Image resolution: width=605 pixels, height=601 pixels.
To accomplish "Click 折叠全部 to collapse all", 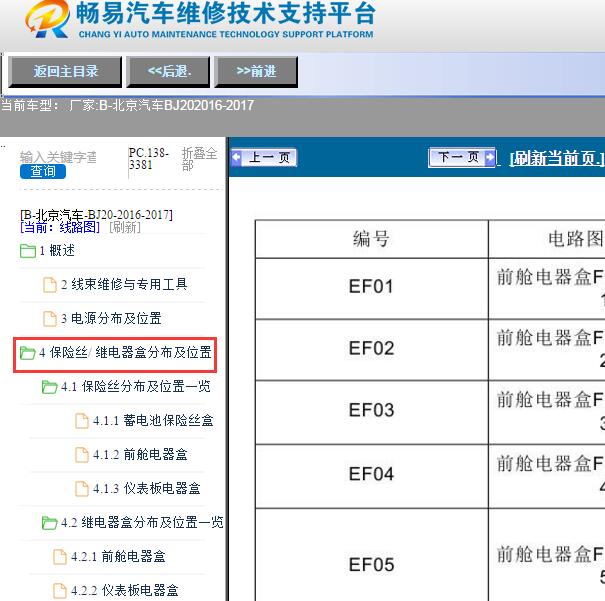I will pos(199,159).
